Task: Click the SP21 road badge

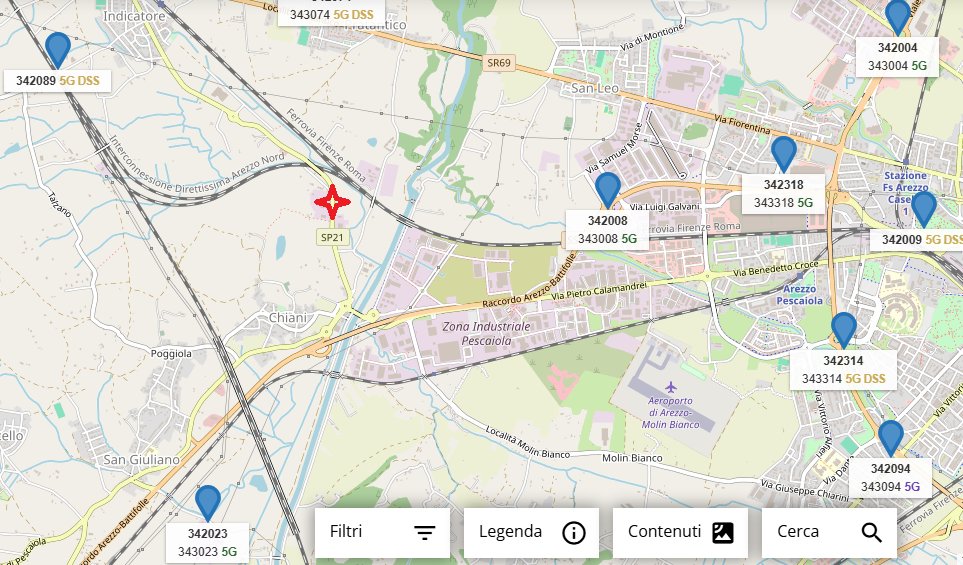Action: click(332, 238)
